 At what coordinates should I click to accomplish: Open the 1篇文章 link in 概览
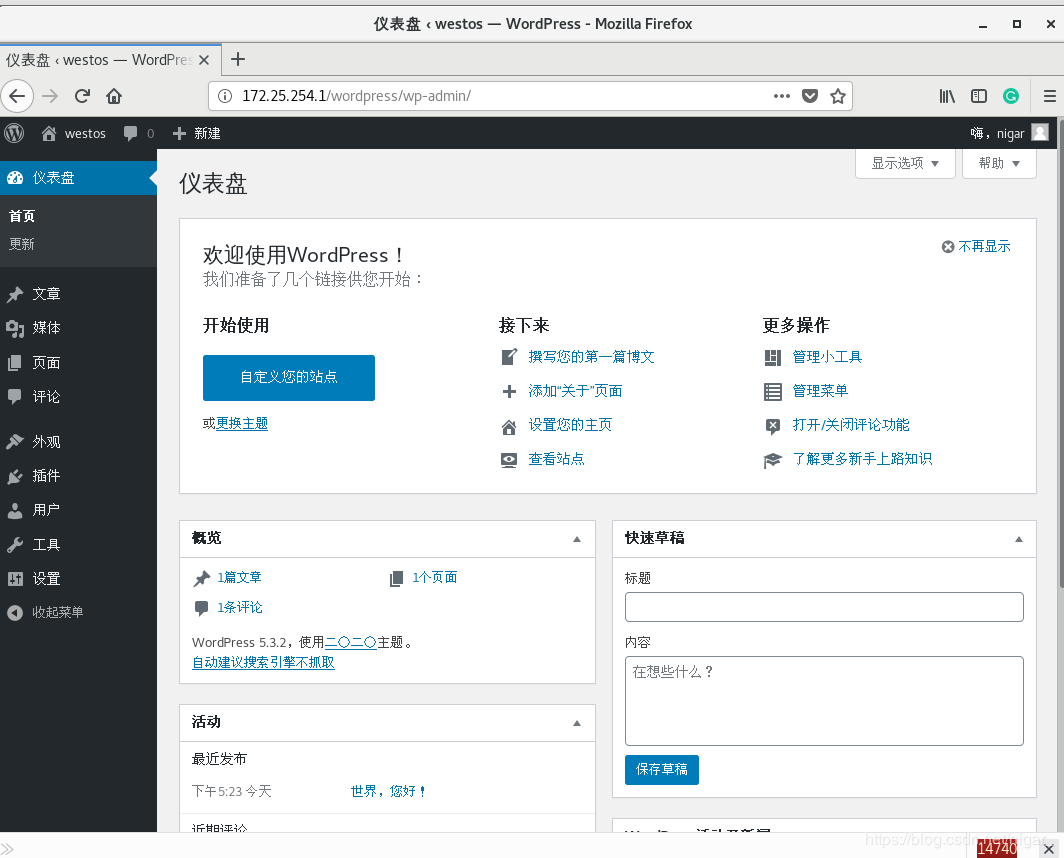[x=239, y=577]
